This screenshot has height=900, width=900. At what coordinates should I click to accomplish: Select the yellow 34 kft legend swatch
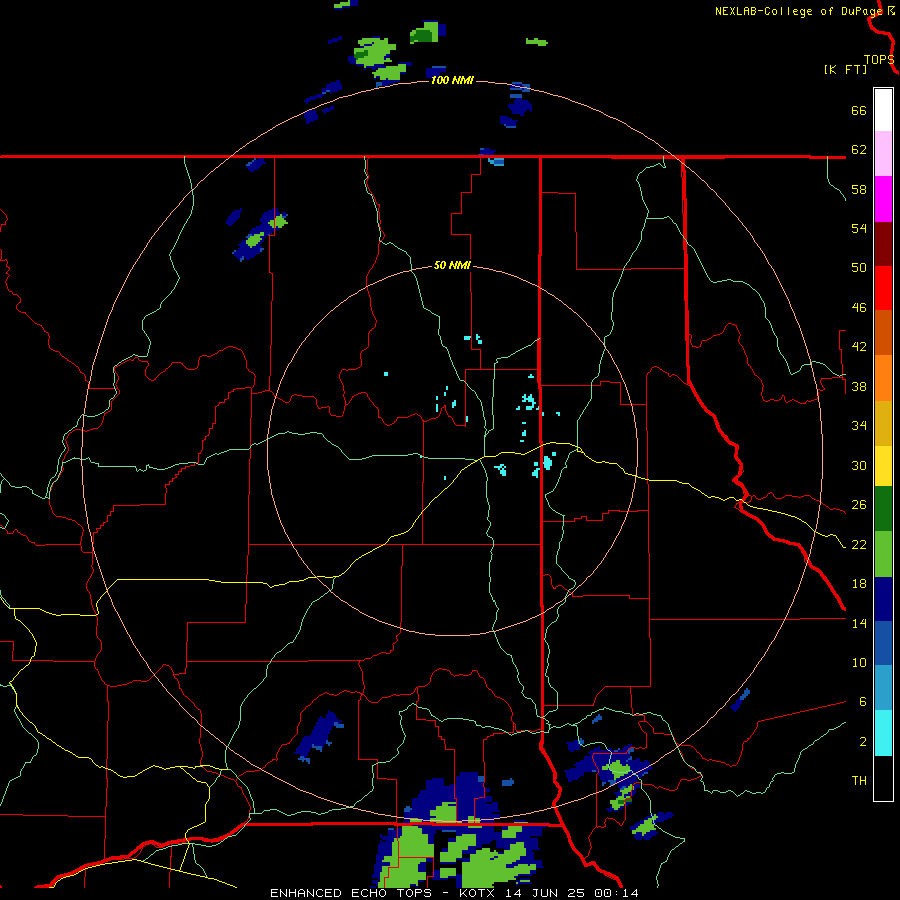[x=883, y=466]
